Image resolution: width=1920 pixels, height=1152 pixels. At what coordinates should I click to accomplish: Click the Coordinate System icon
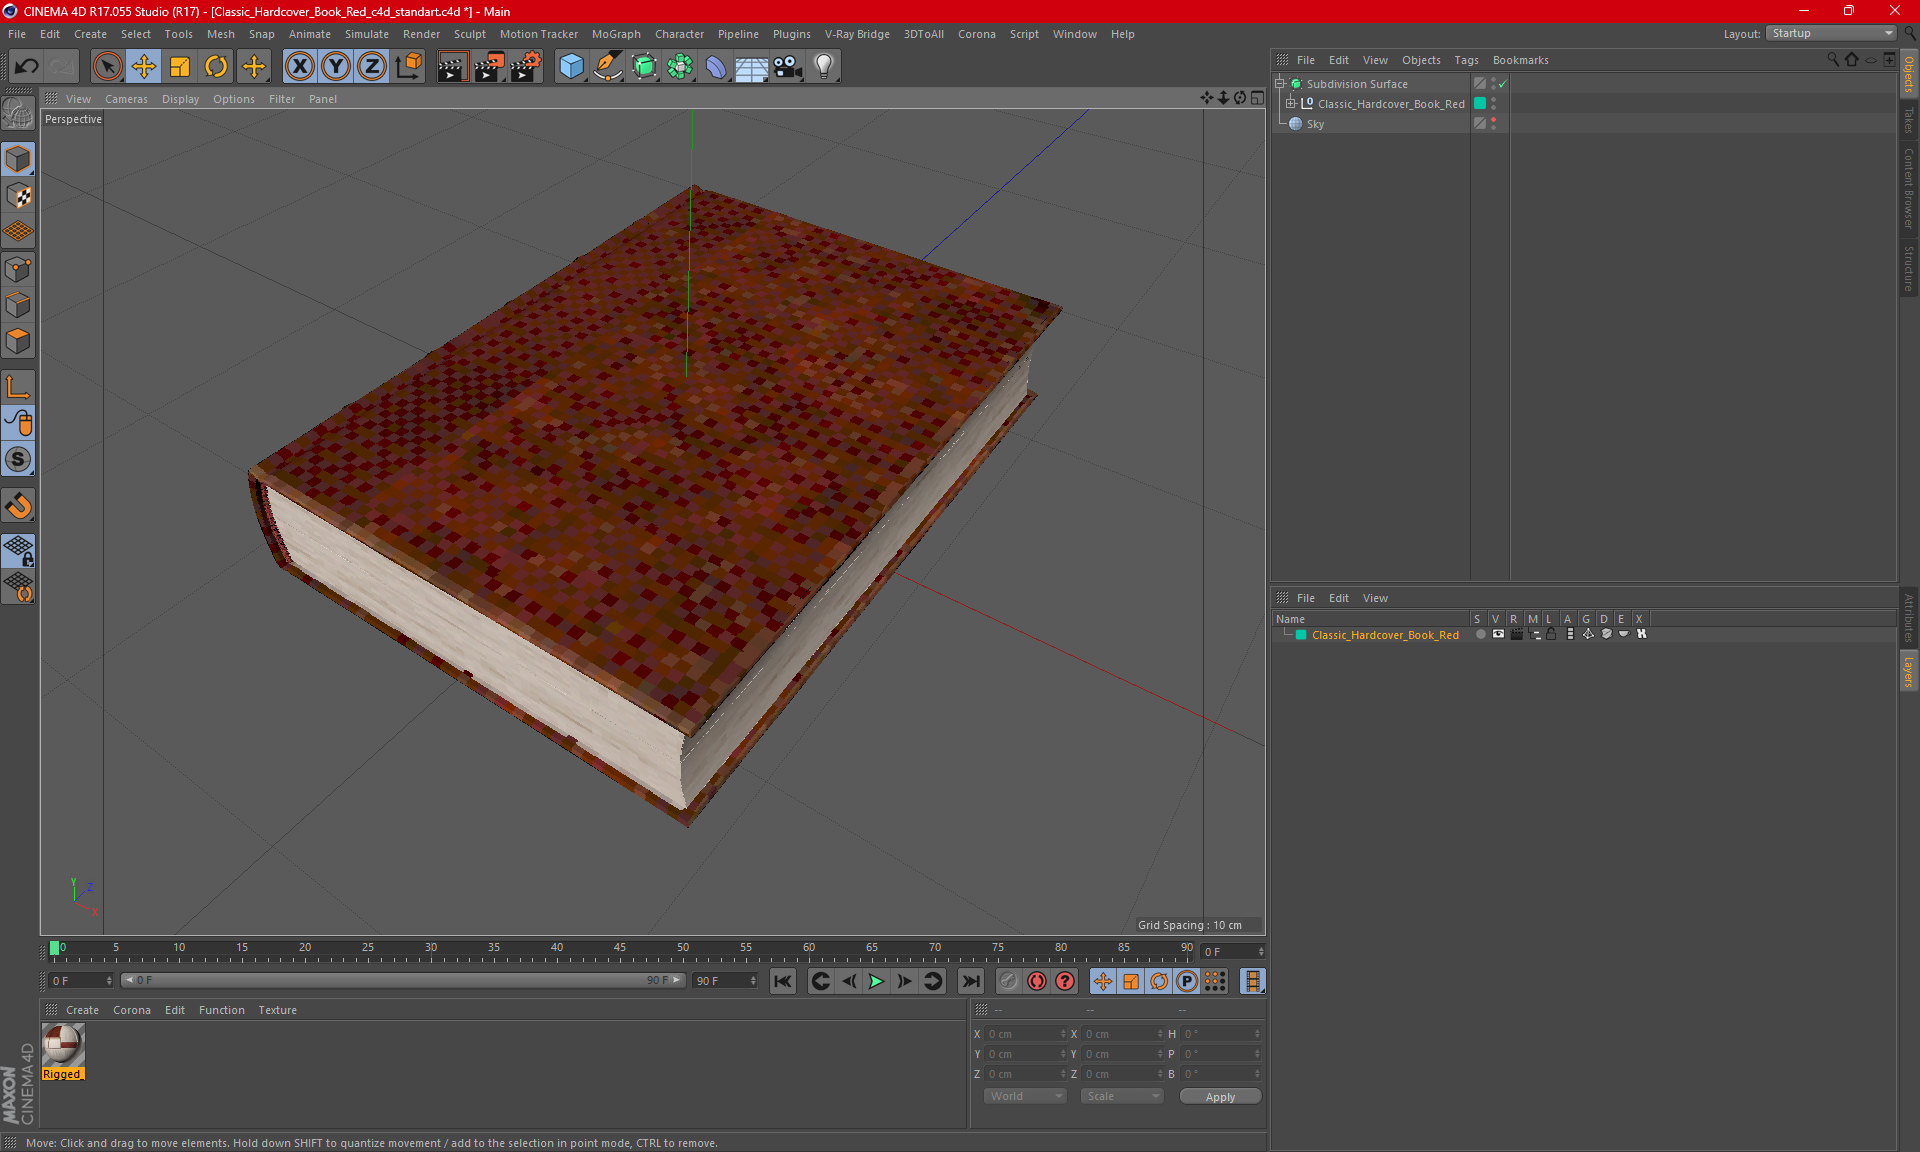[x=409, y=66]
